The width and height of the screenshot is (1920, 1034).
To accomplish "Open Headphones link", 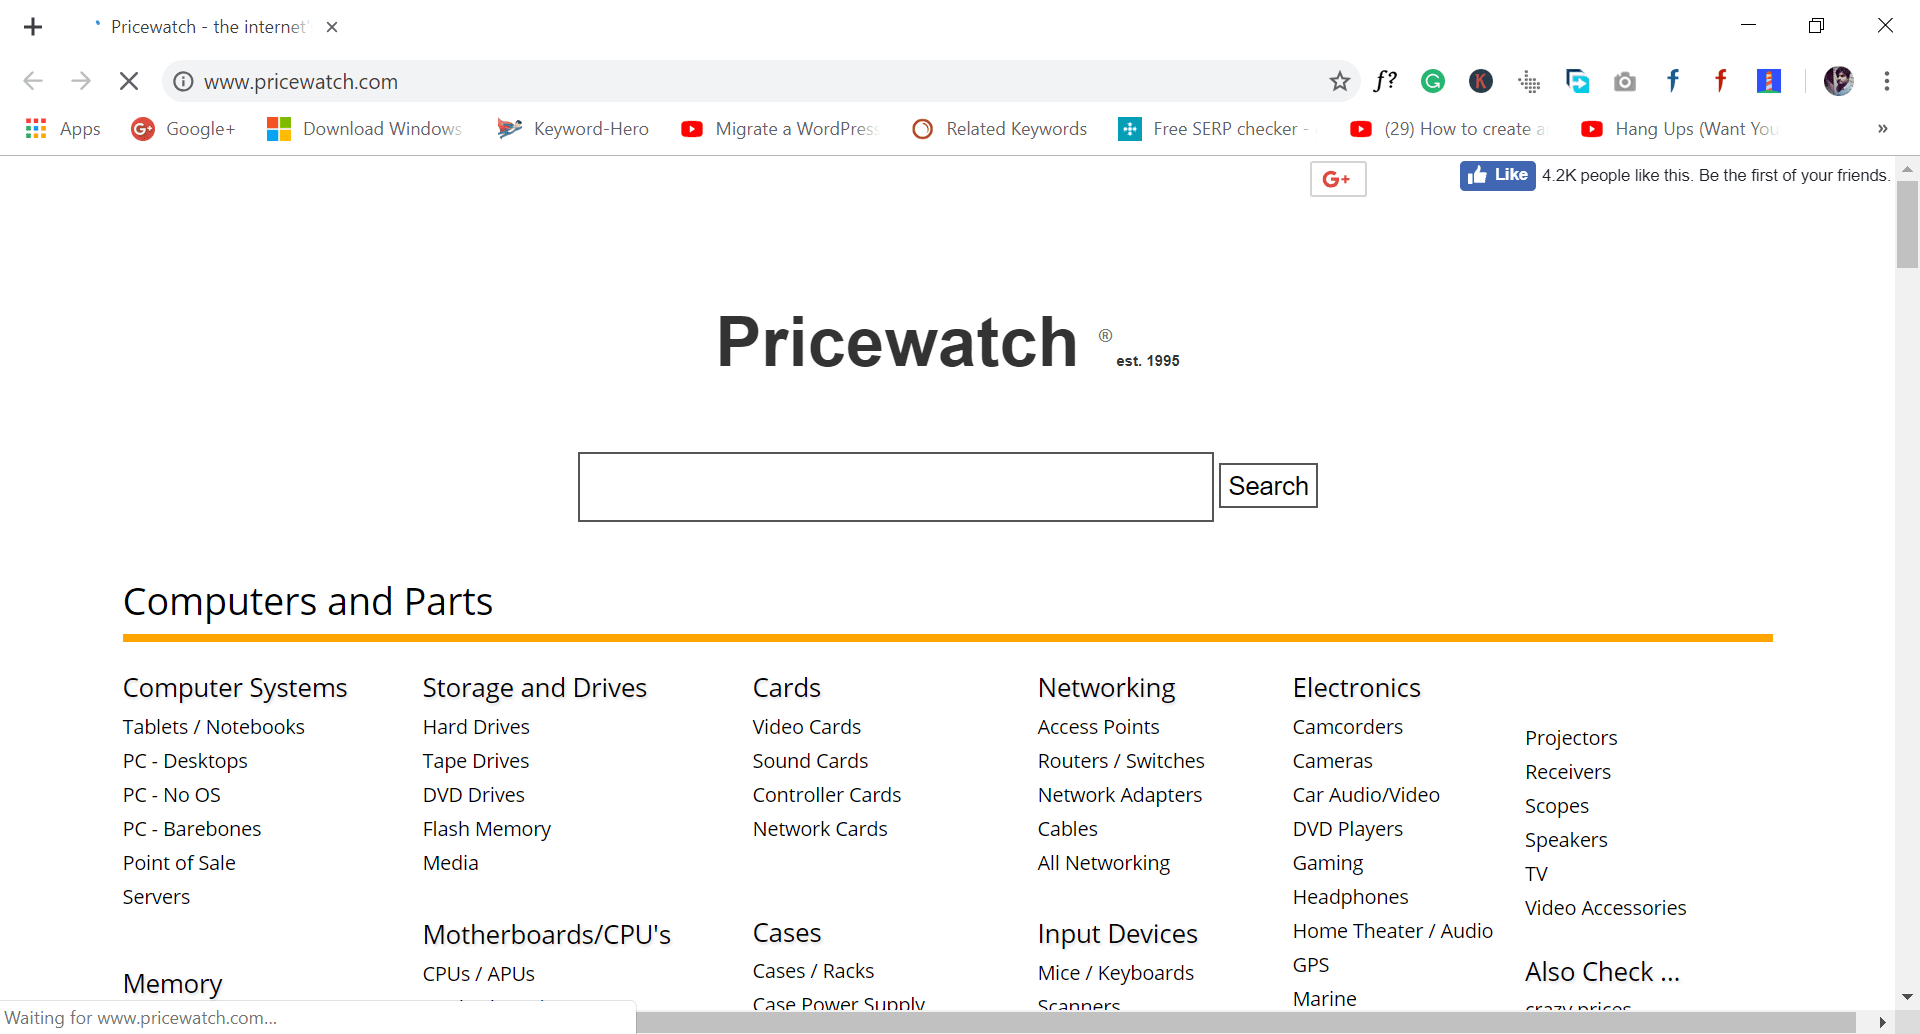I will click(x=1351, y=897).
